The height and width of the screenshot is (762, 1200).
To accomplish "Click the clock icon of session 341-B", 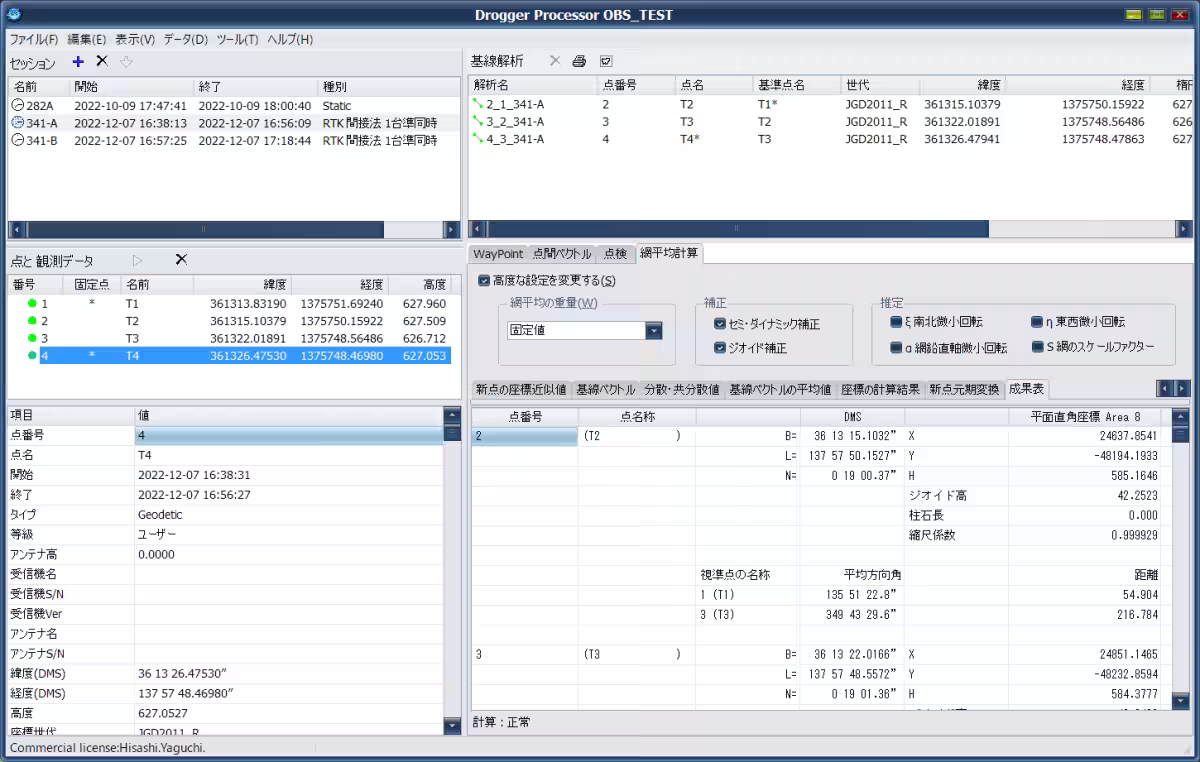I will point(18,140).
